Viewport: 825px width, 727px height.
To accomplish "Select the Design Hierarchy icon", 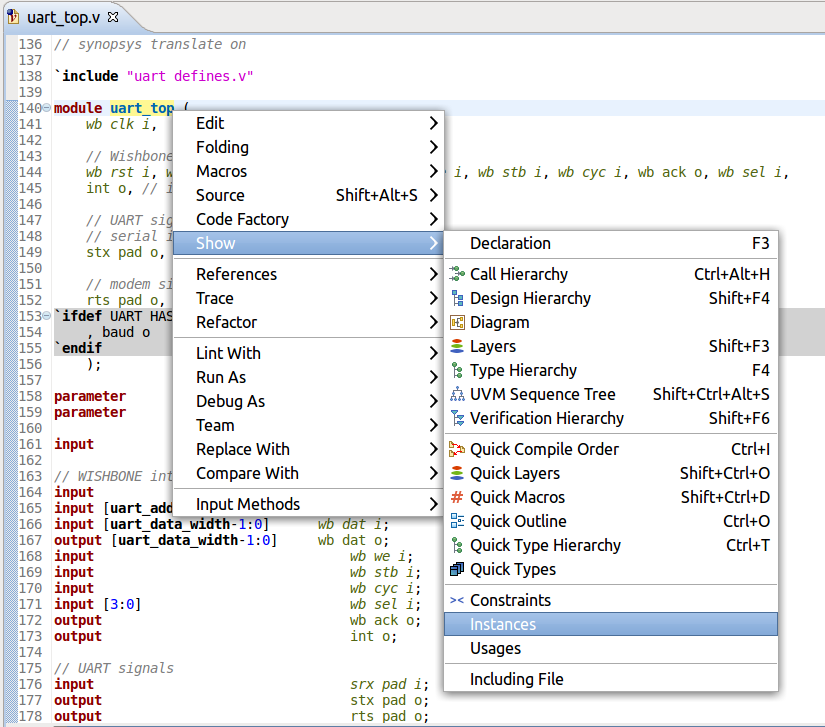I will click(x=458, y=298).
